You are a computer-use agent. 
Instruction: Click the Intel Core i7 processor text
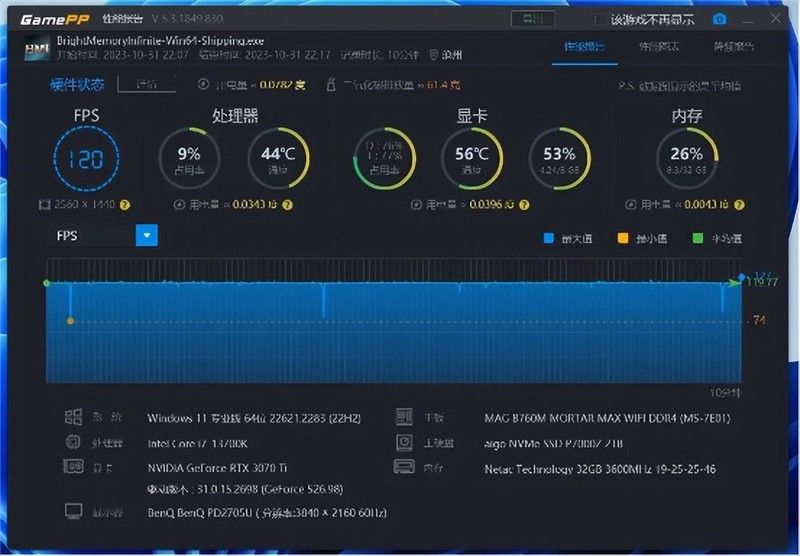(x=197, y=444)
